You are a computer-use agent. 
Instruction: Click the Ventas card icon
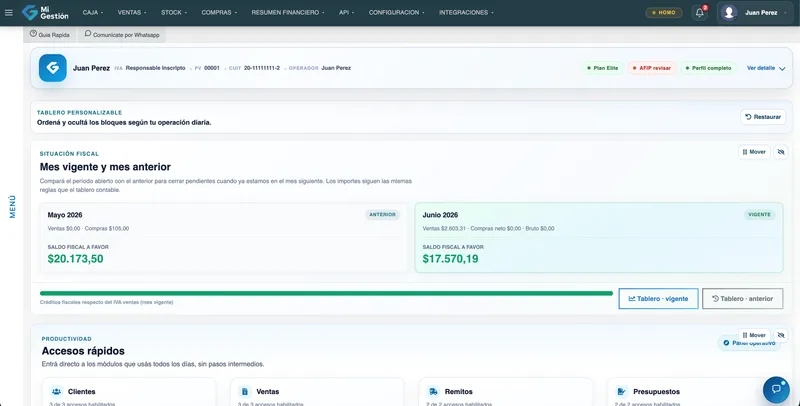pyautogui.click(x=245, y=392)
